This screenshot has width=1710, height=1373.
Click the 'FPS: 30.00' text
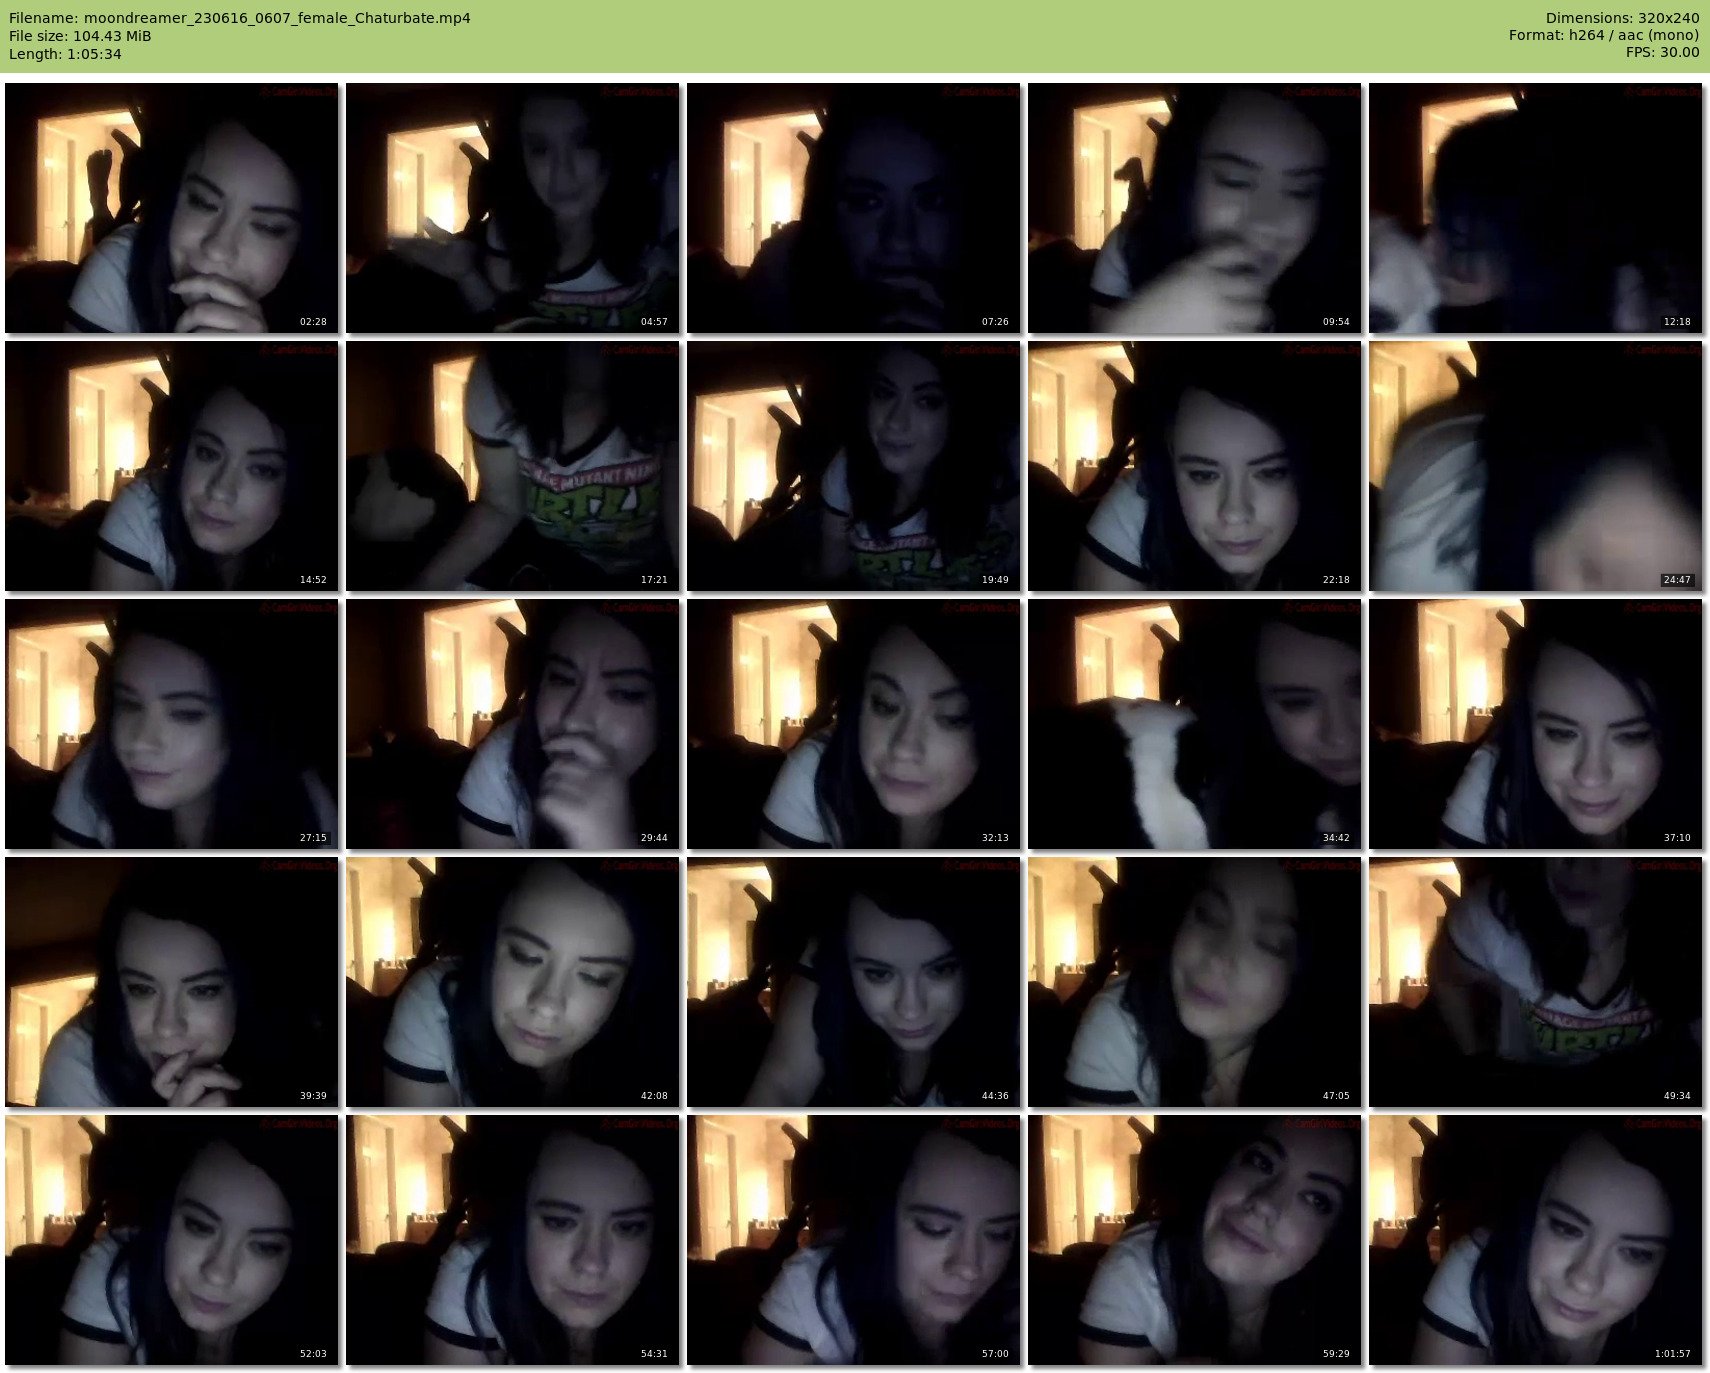(x=1662, y=53)
